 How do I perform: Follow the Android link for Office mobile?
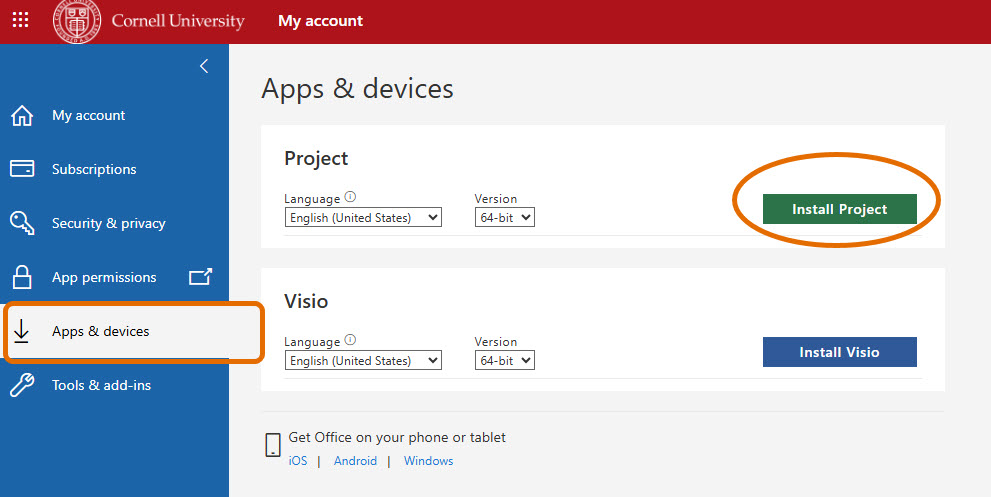tap(355, 461)
